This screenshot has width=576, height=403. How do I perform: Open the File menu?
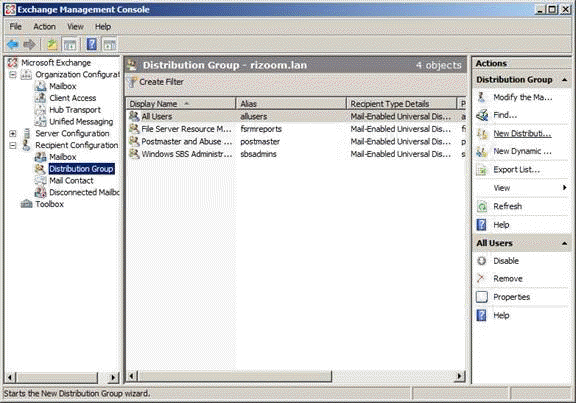click(15, 27)
